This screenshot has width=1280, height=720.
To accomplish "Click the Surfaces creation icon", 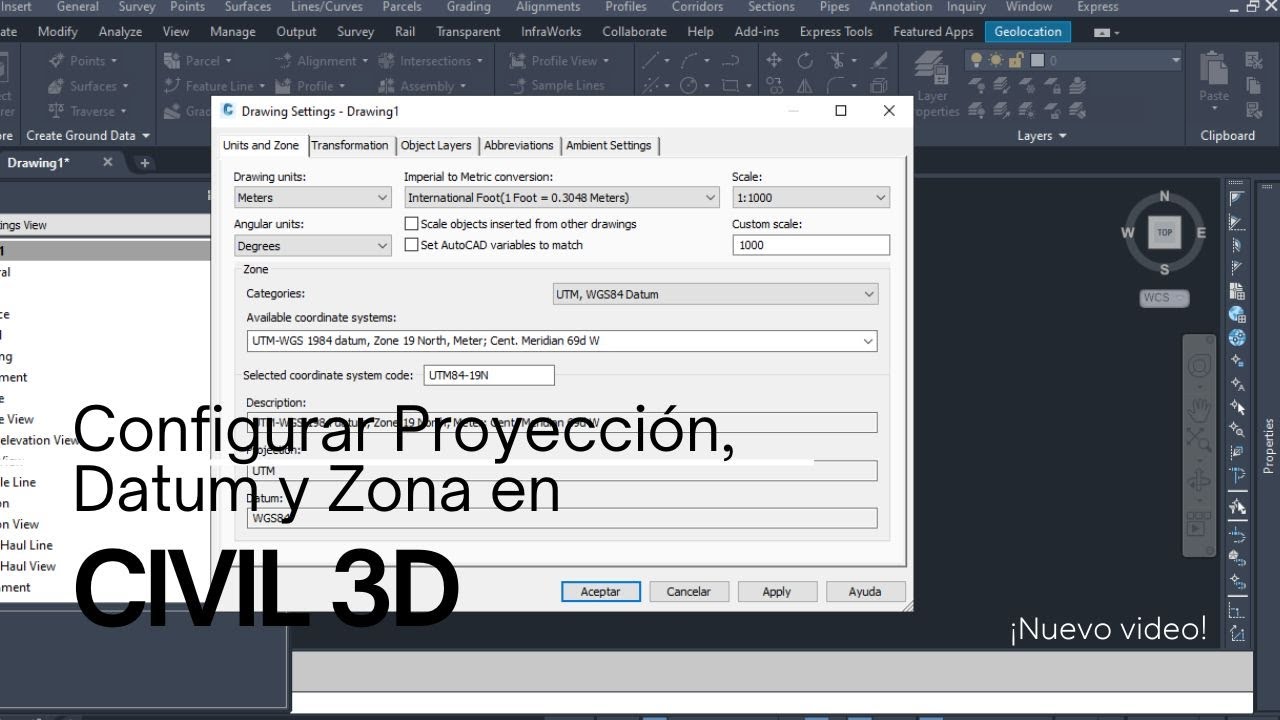I will click(x=56, y=86).
